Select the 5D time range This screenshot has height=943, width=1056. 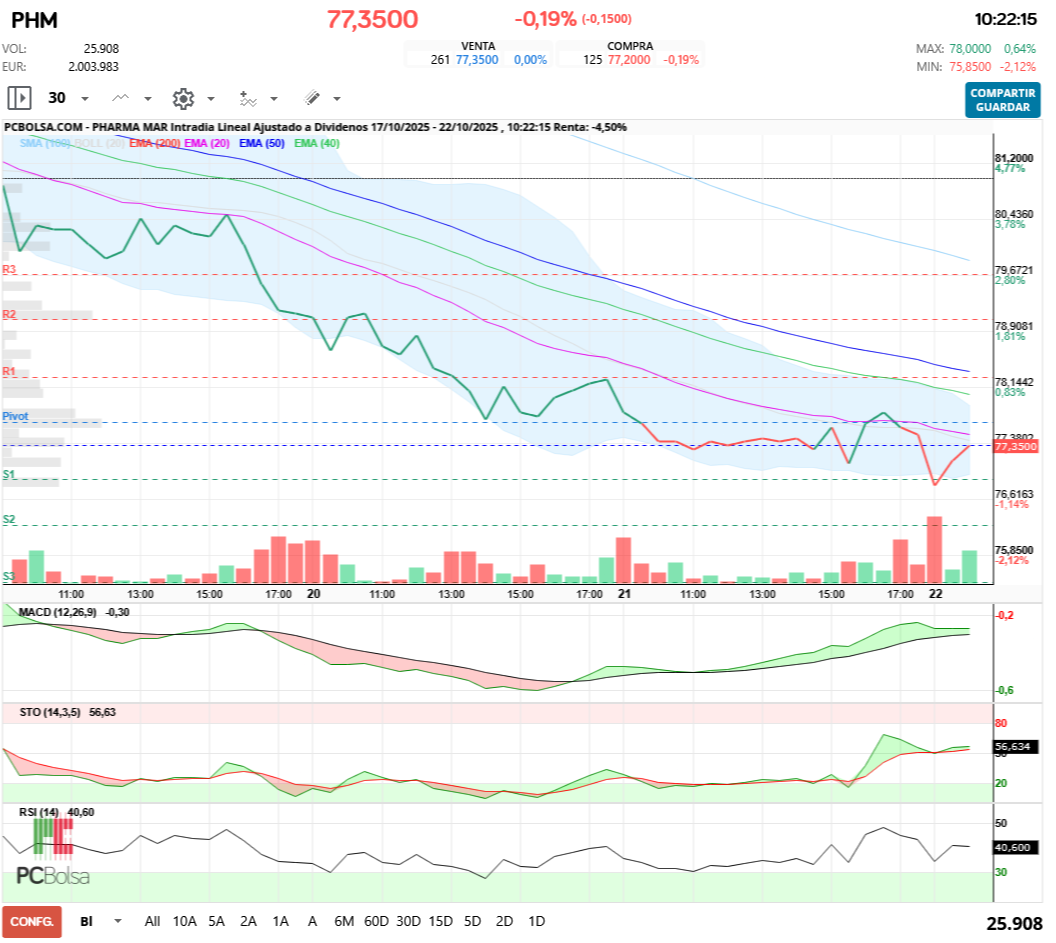tap(472, 921)
